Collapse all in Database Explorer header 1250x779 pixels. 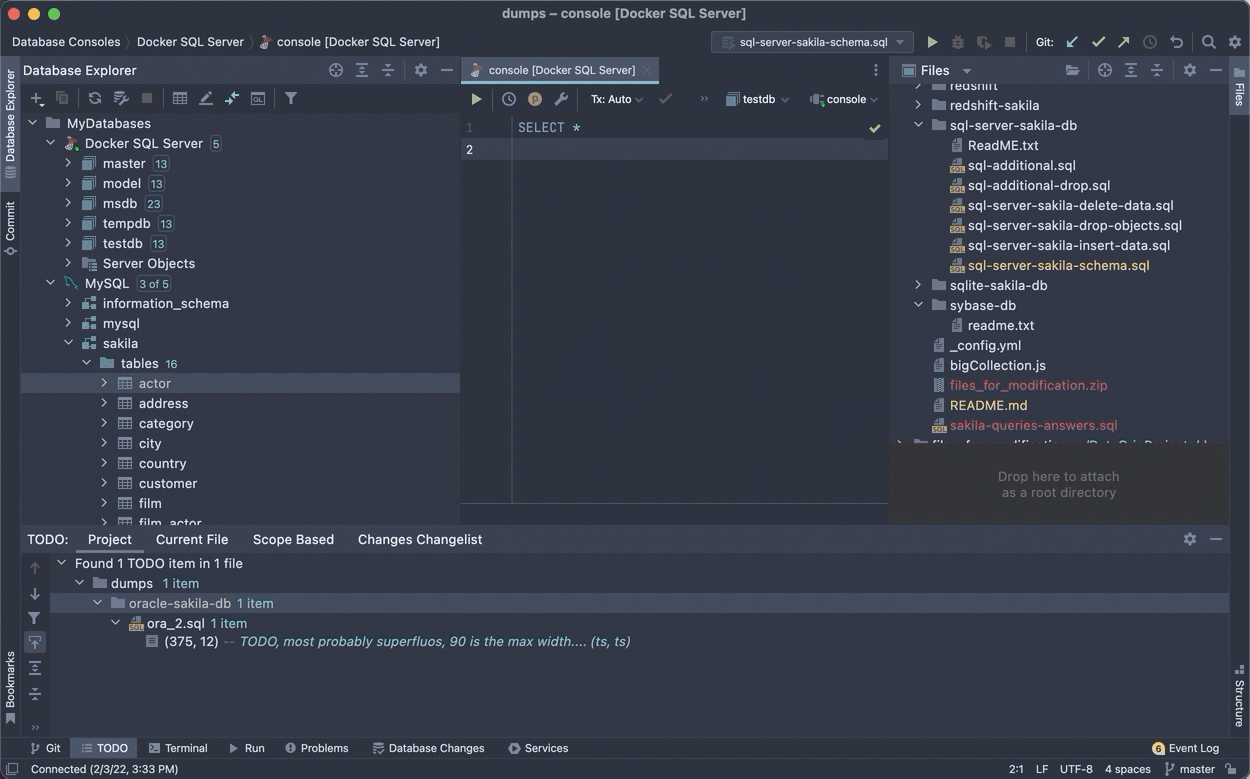pyautogui.click(x=388, y=70)
